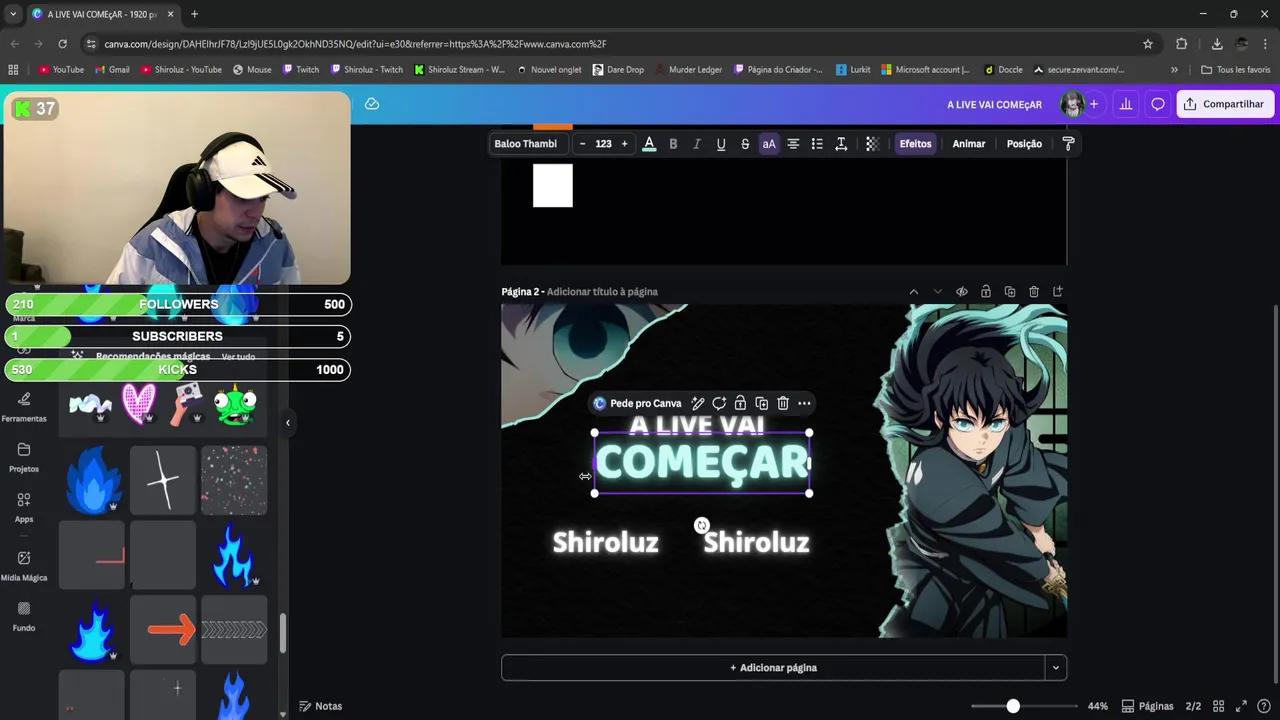This screenshot has width=1280, height=720.
Task: Lock the selected text element
Action: 740,404
